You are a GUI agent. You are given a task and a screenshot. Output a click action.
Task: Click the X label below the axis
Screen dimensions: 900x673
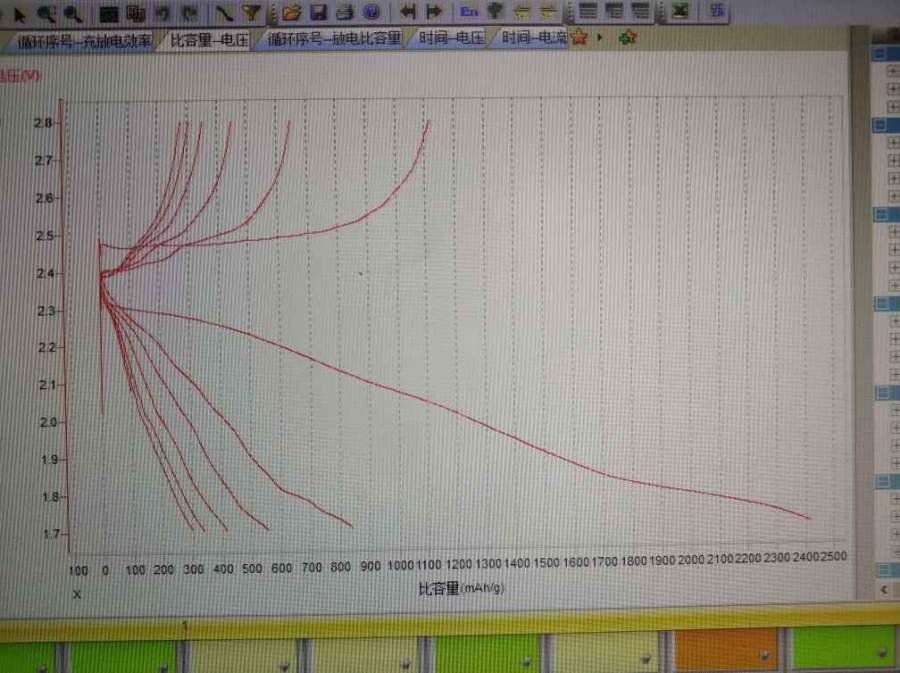pos(77,594)
